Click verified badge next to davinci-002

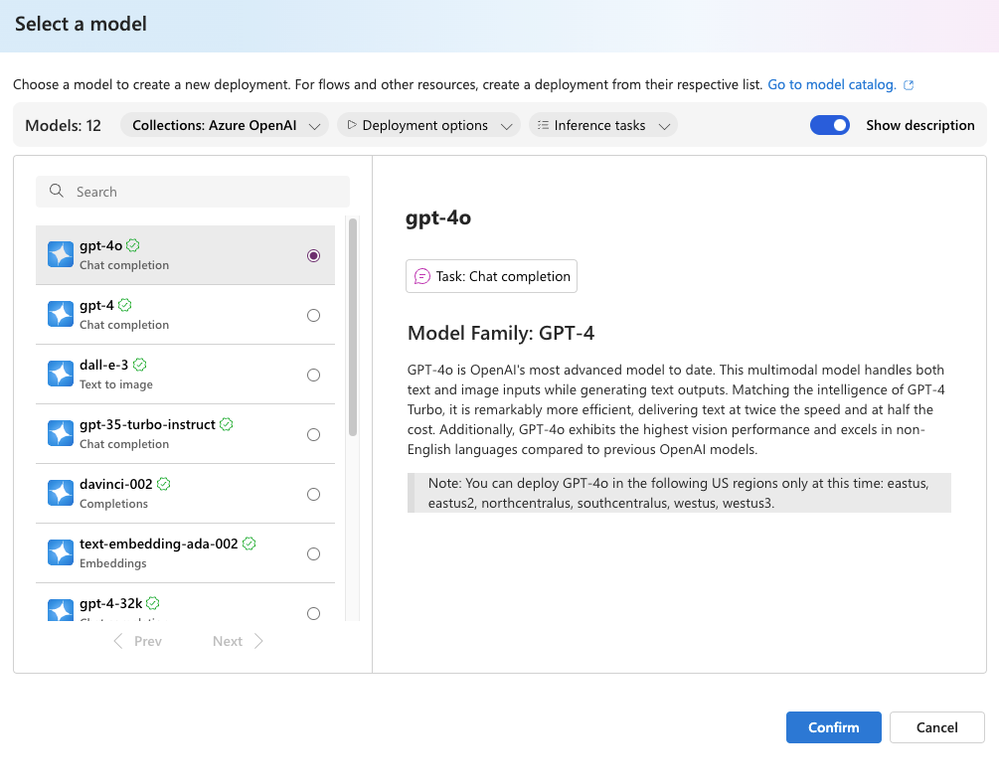coord(164,484)
